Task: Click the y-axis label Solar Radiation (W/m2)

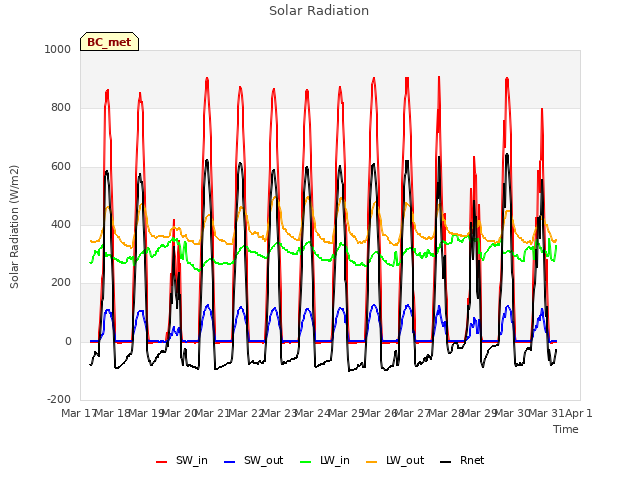Action: 14,227
